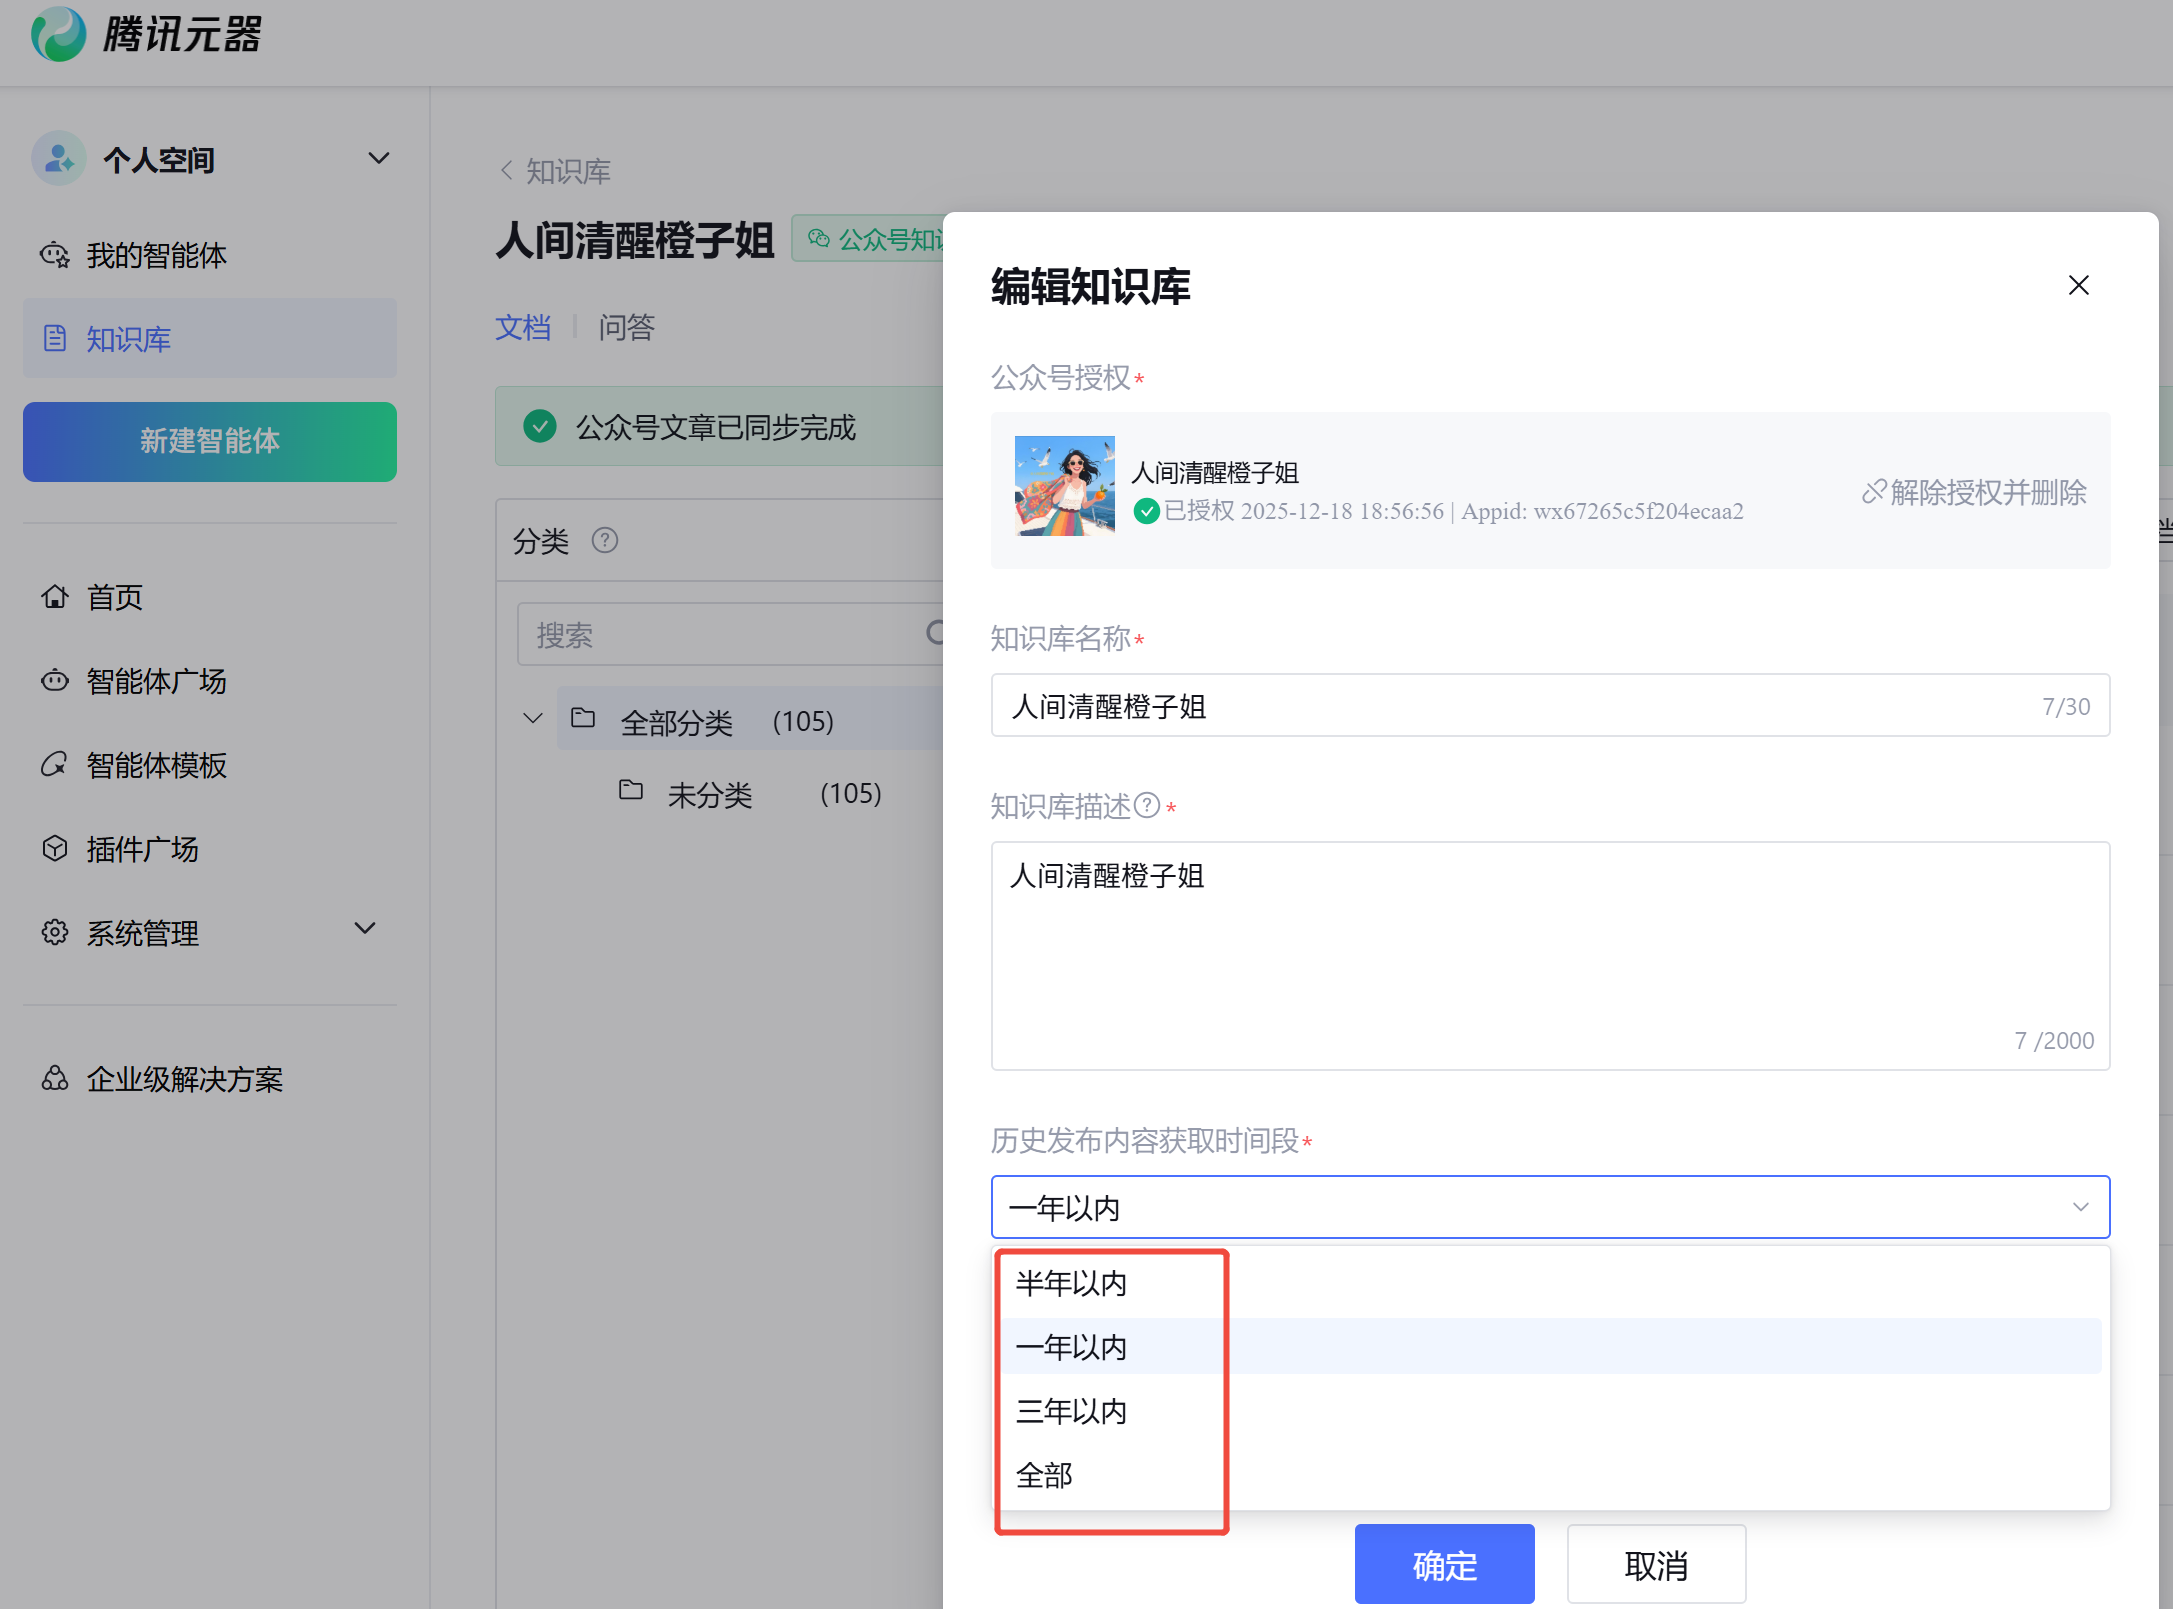Expand the 个人空间 workspace dropdown
This screenshot has height=1609, width=2173.
(378, 159)
